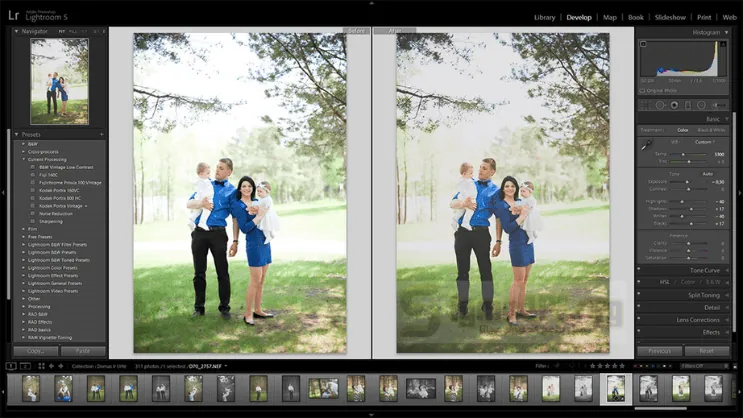Switch to the Book module
This screenshot has height=418, width=743.
[x=635, y=18]
